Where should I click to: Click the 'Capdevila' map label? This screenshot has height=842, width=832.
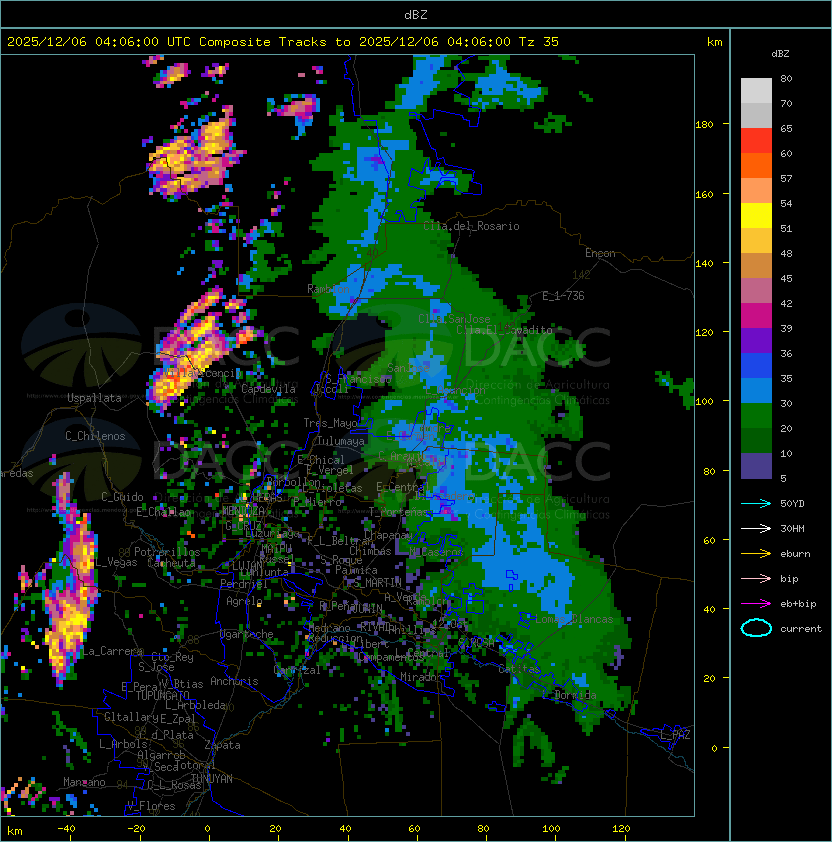(269, 389)
